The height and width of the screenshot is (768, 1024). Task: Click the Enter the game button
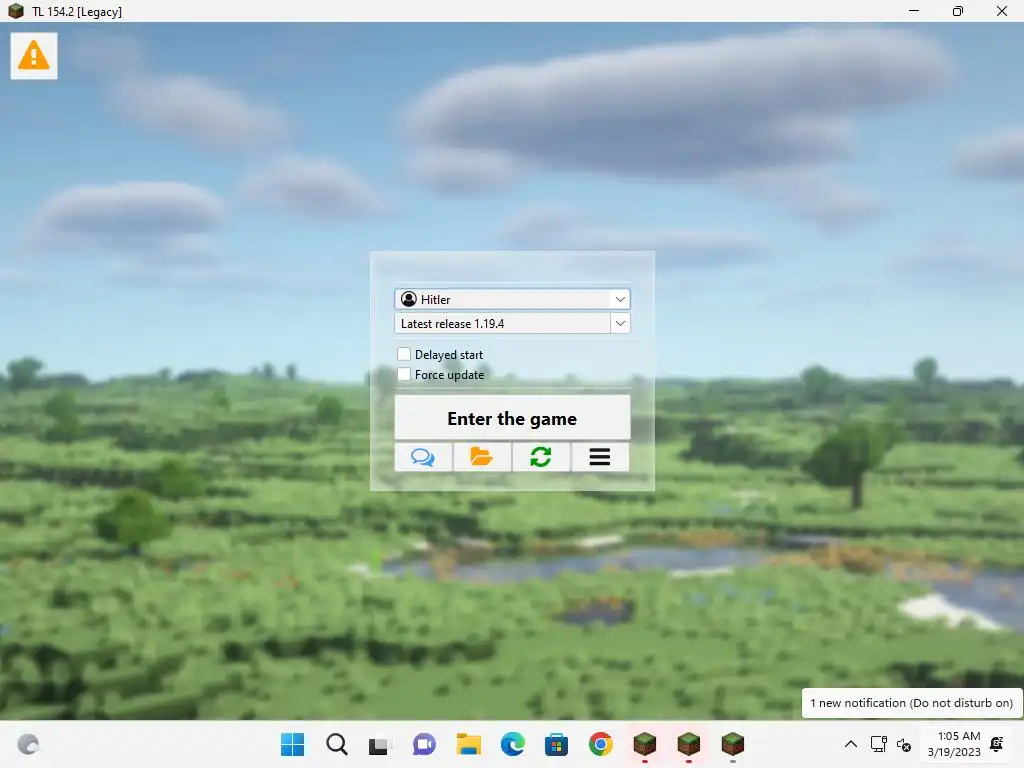(x=512, y=418)
